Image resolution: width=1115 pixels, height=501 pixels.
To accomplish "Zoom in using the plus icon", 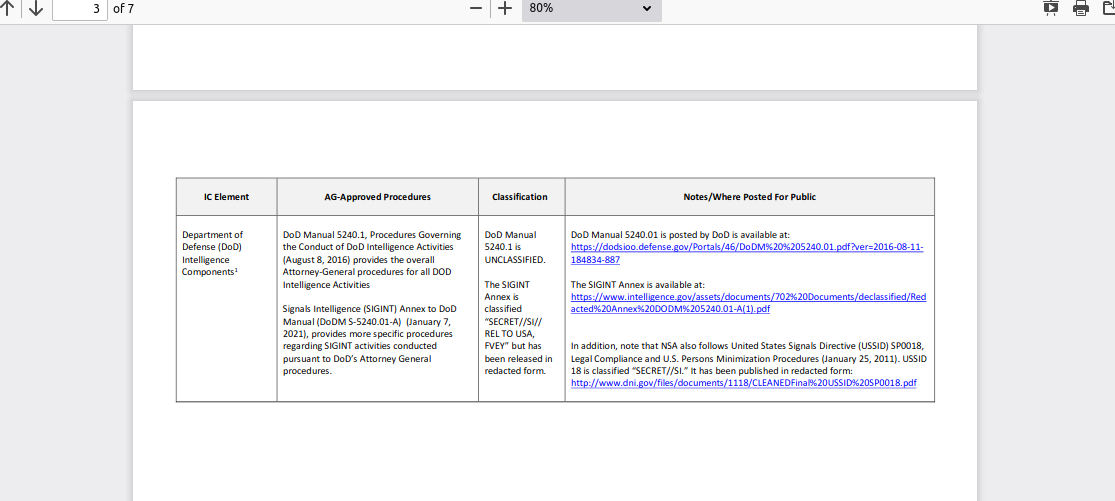I will pyautogui.click(x=504, y=9).
